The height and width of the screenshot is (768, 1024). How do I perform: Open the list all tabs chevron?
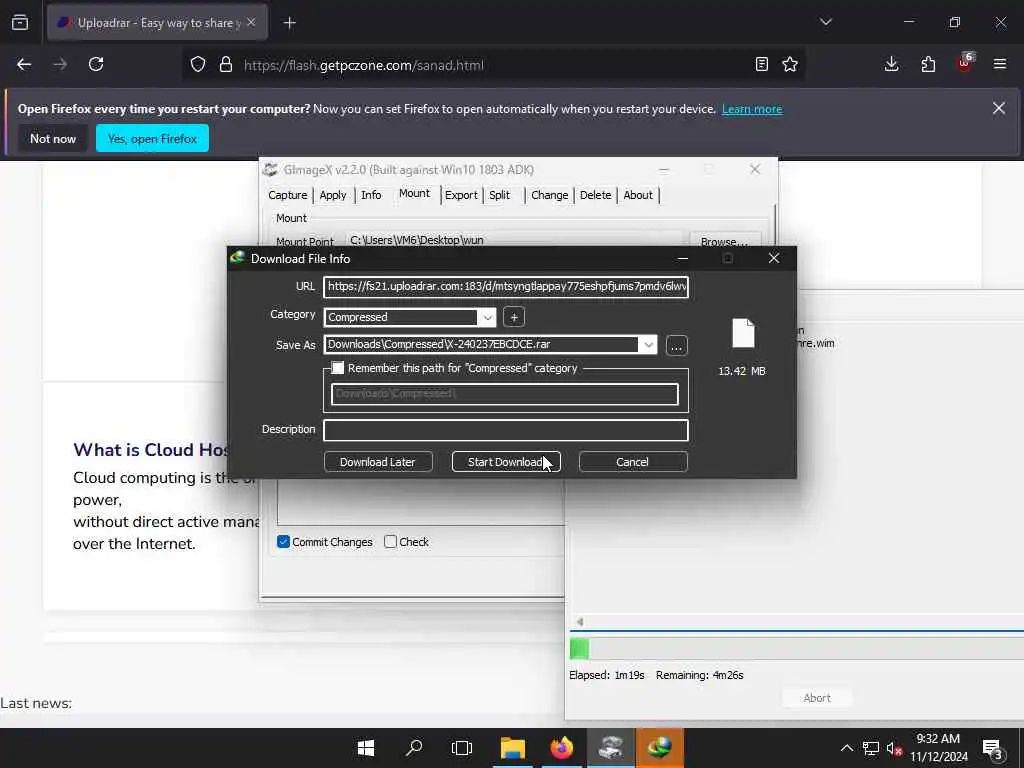click(x=825, y=22)
